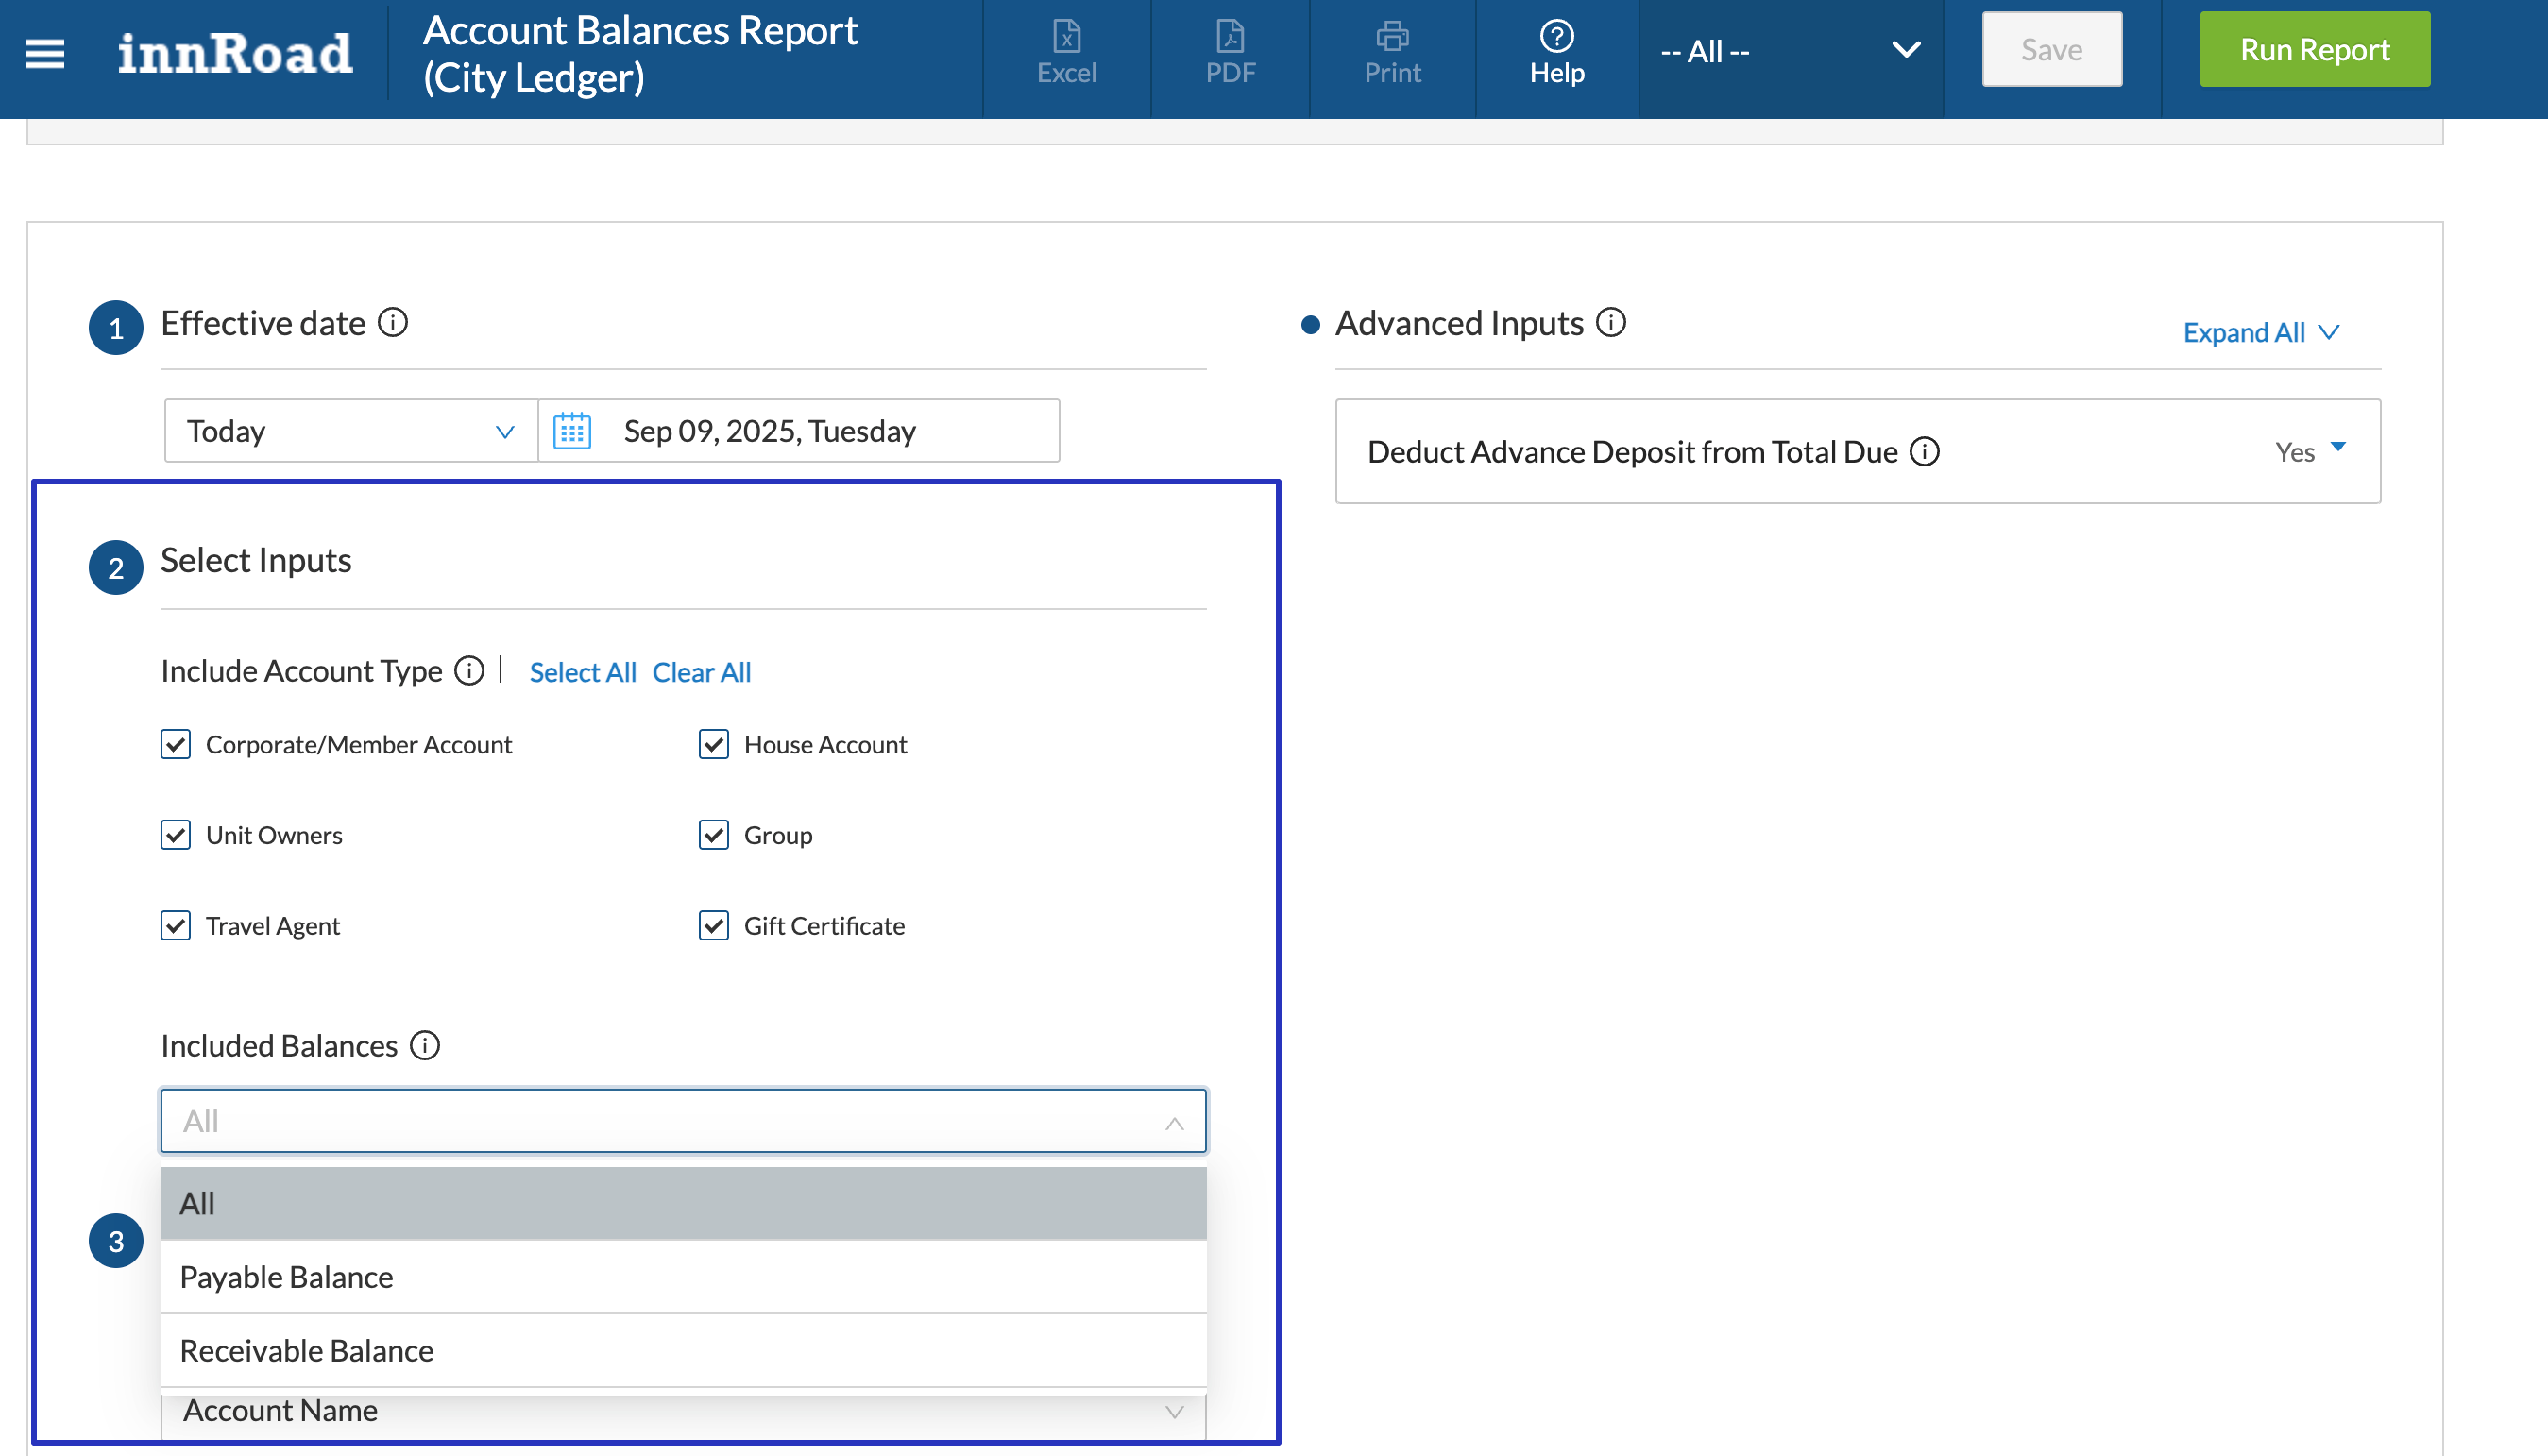Click the green Run Report button
The height and width of the screenshot is (1456, 2548).
coord(2313,50)
